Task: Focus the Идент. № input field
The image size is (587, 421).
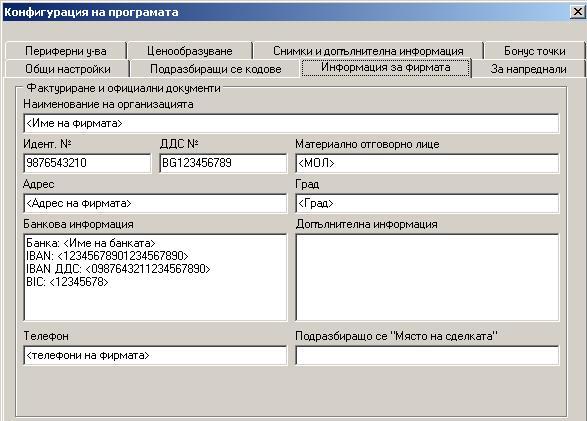Action: pos(87,163)
